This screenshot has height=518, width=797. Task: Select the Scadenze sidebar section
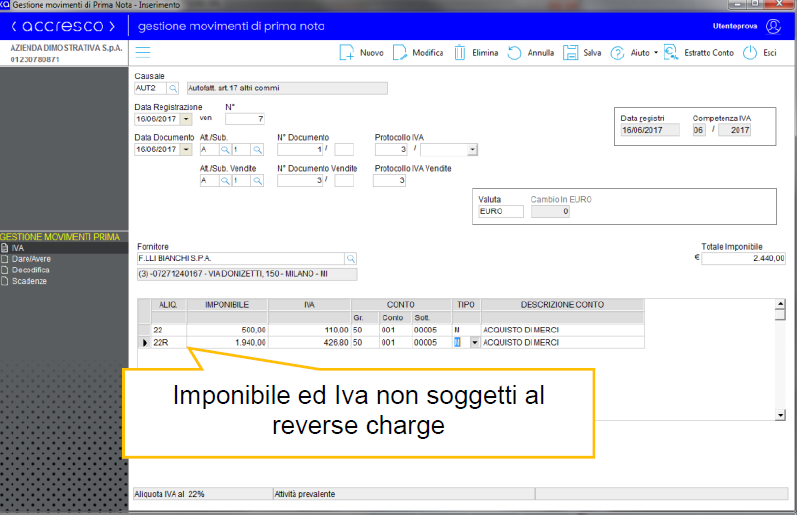click(64, 281)
